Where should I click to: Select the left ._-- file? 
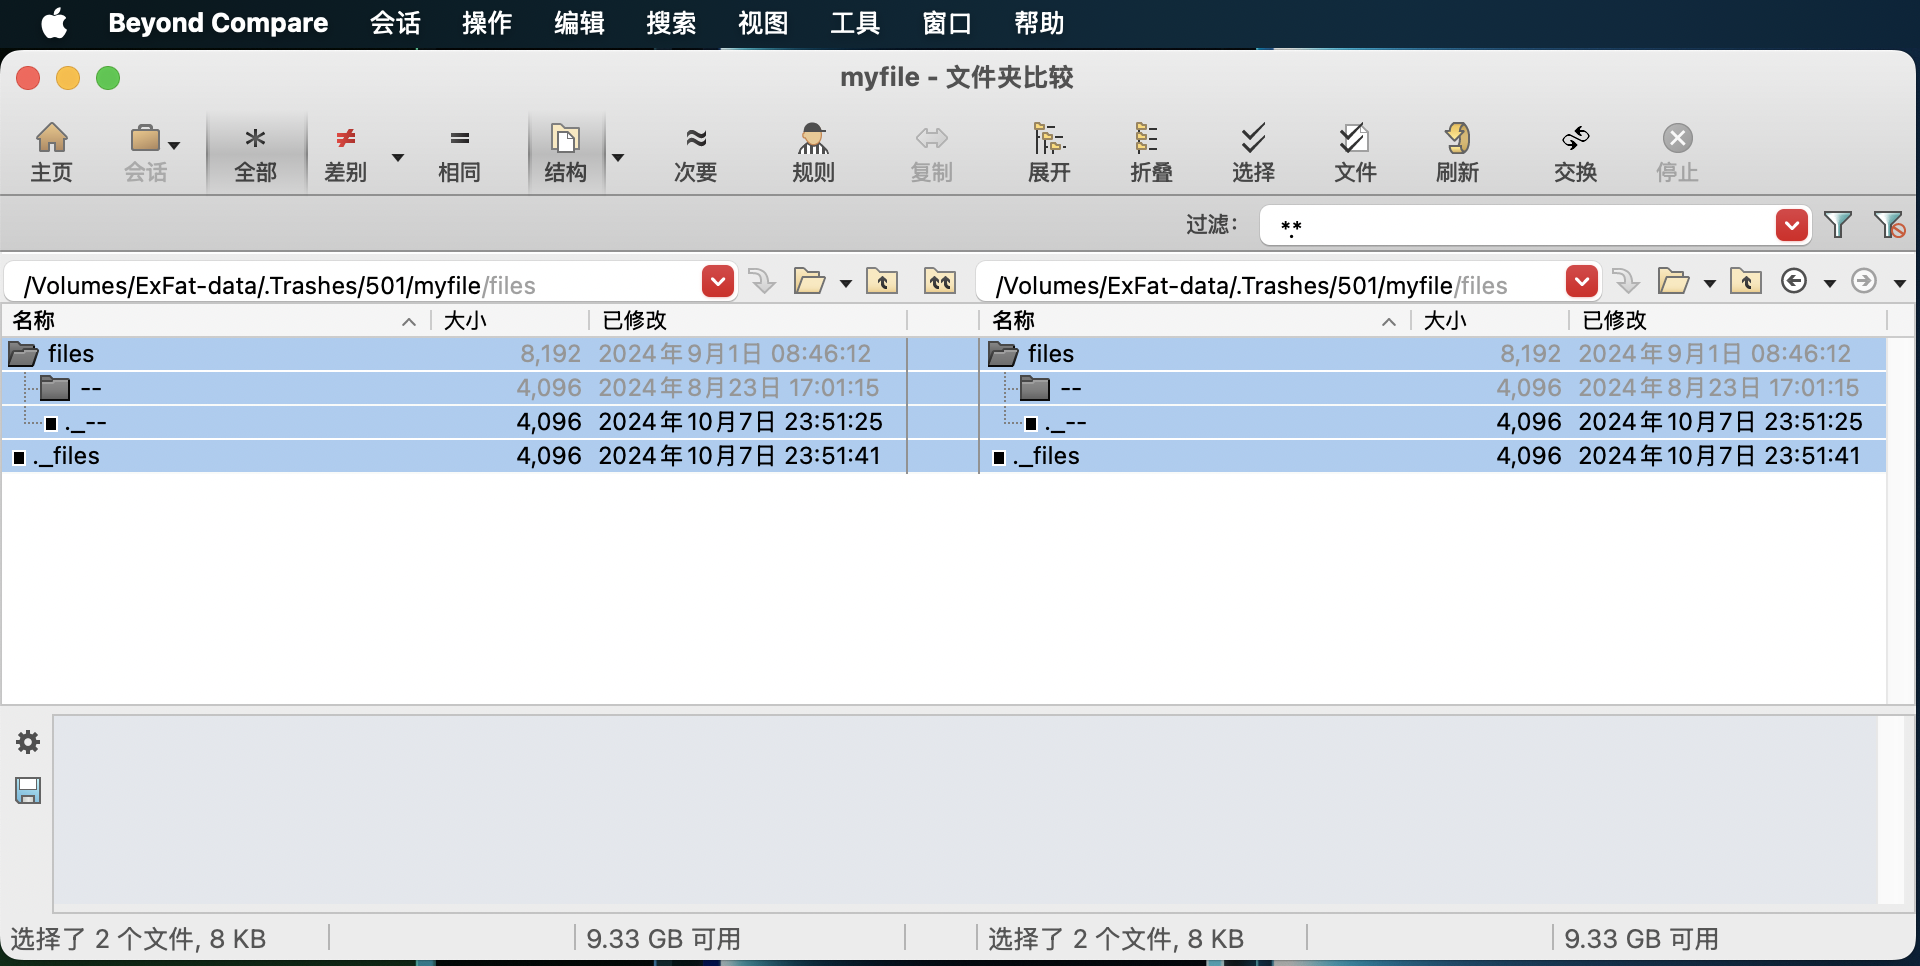[x=454, y=422]
